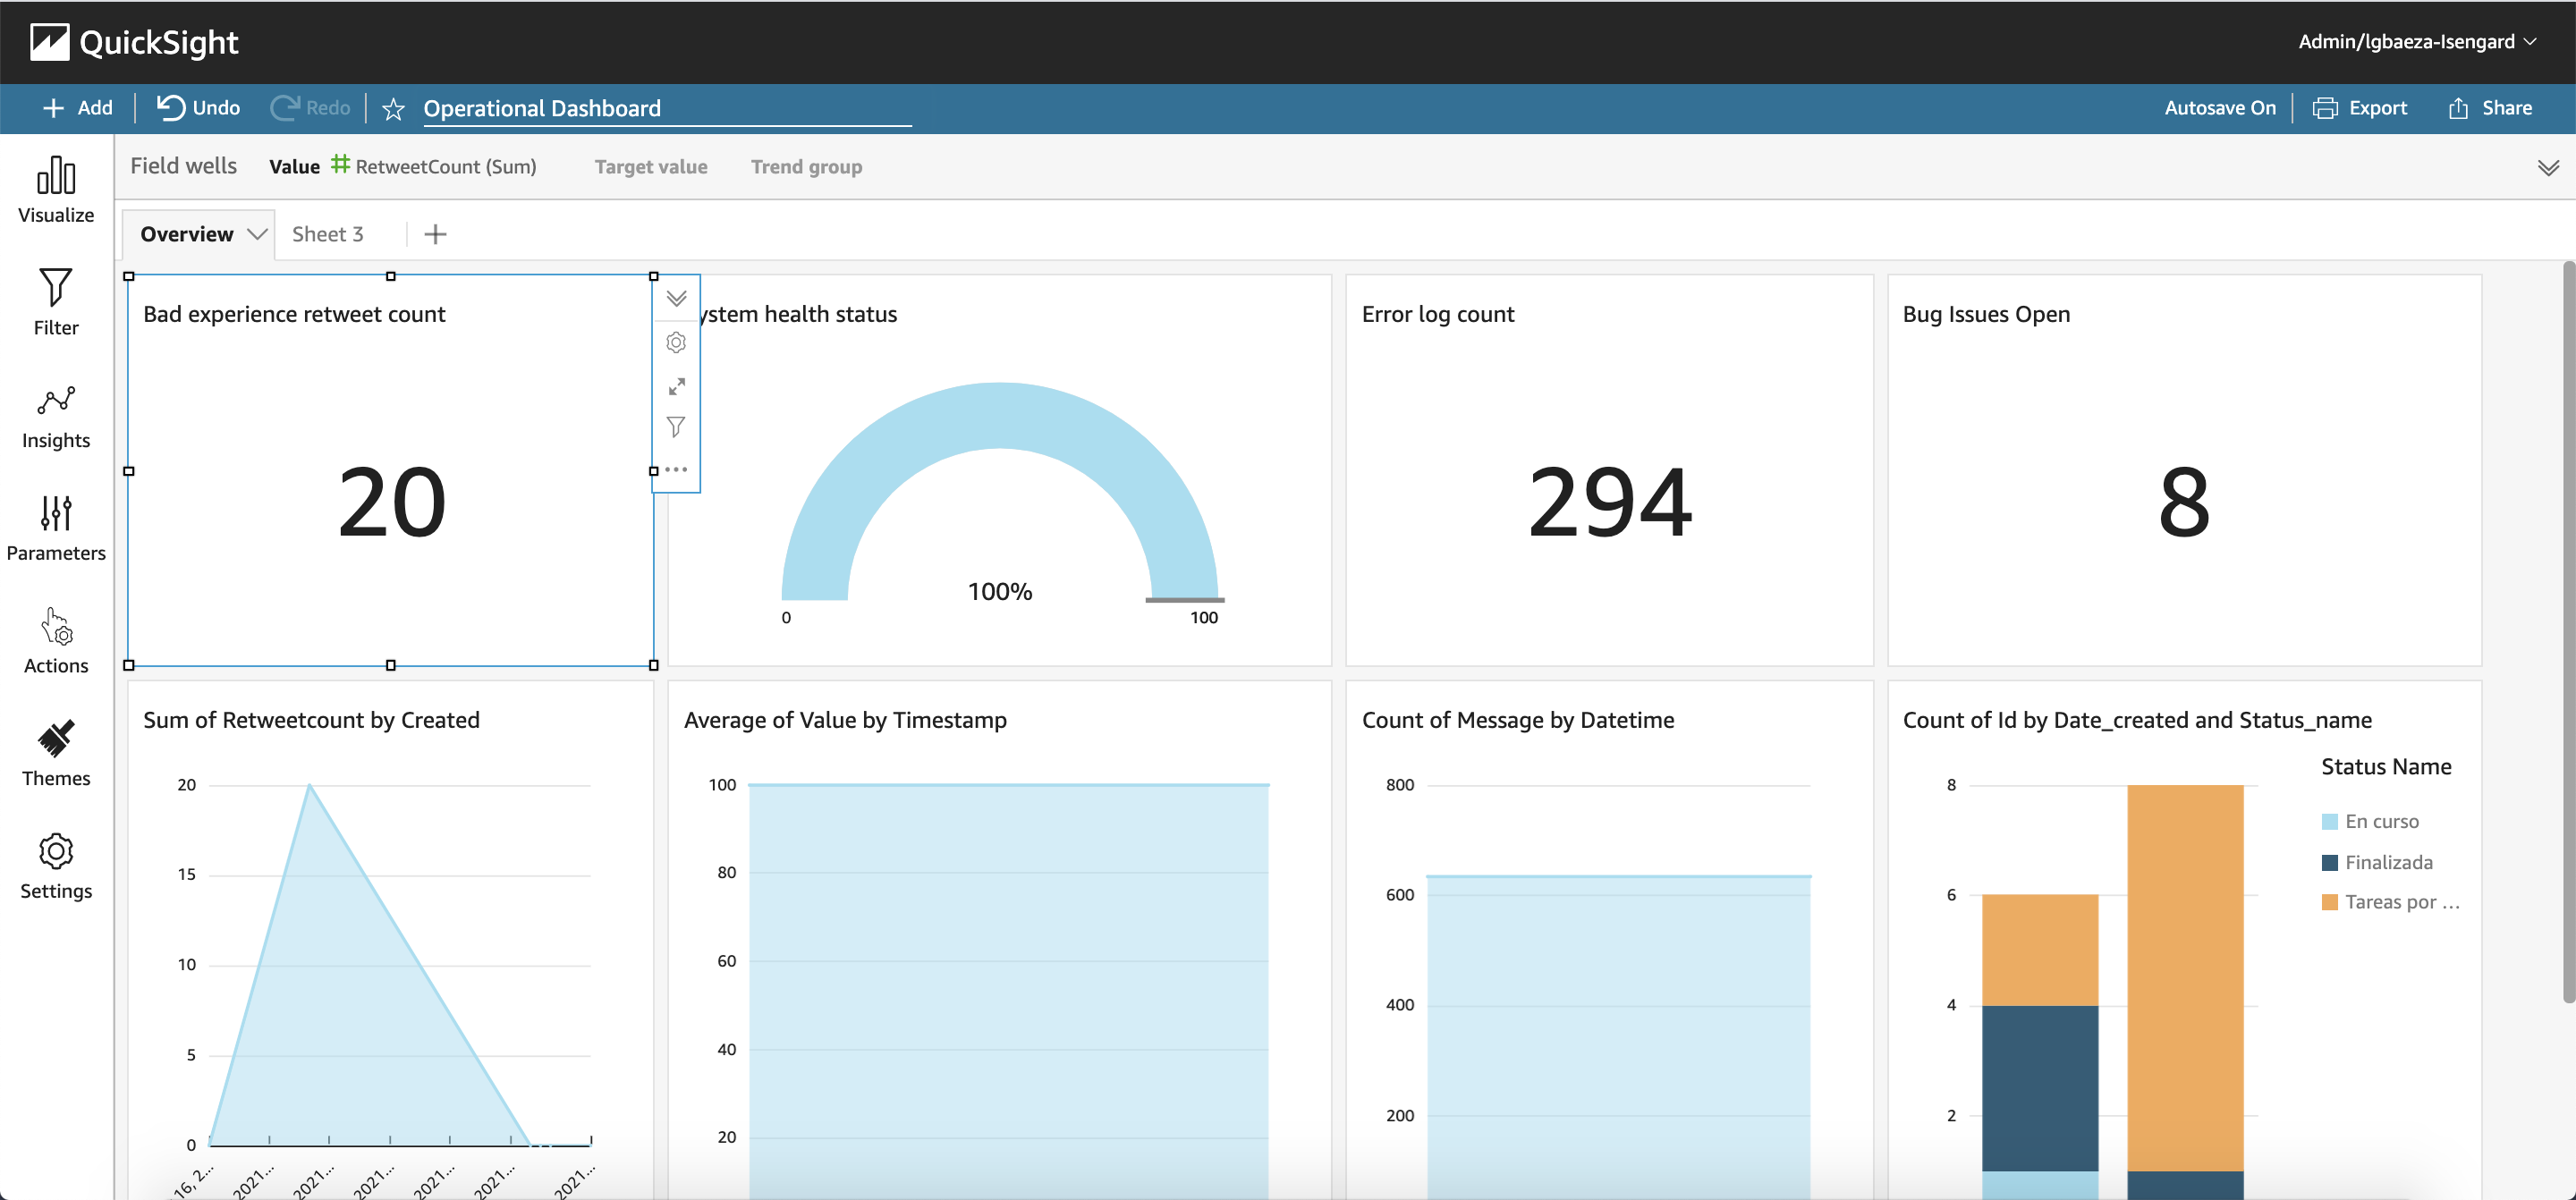Maximize the selected KPI visual

tap(676, 386)
